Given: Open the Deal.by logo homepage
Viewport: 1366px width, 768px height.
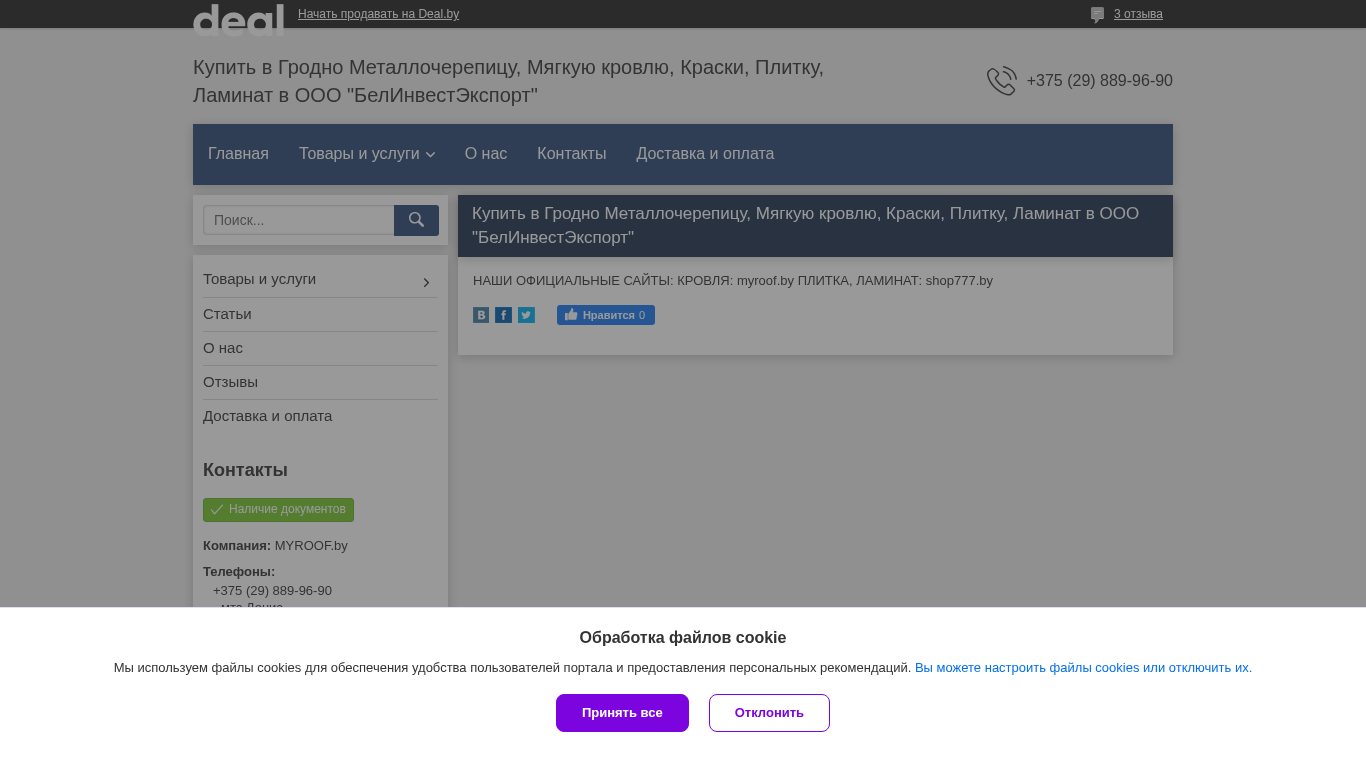Looking at the screenshot, I should coord(238,20).
